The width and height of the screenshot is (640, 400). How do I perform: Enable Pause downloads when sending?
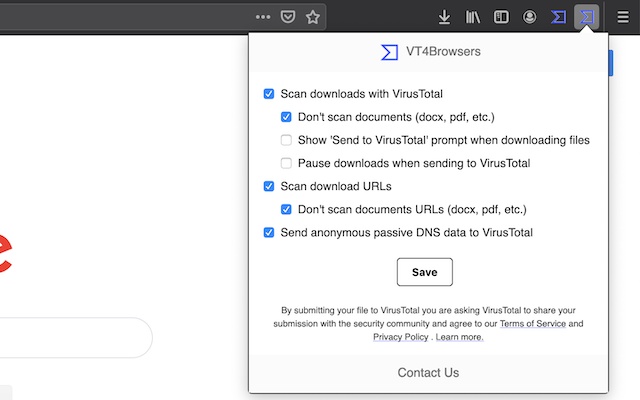click(287, 163)
